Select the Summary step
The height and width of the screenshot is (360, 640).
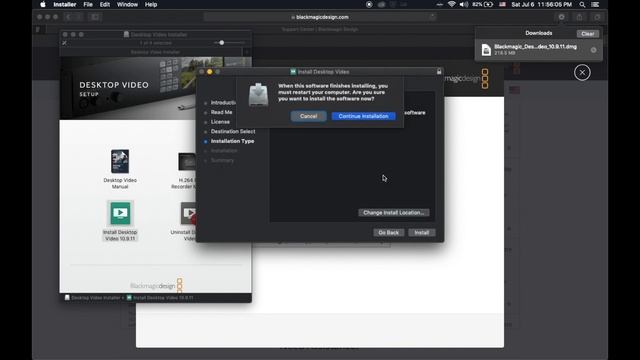click(222, 160)
